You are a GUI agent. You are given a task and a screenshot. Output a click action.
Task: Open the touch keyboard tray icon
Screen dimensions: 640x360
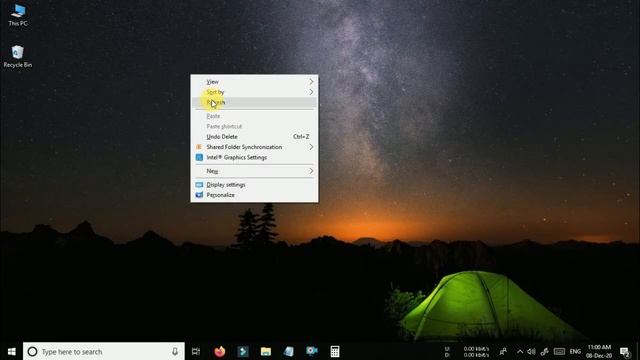pyautogui.click(x=559, y=351)
